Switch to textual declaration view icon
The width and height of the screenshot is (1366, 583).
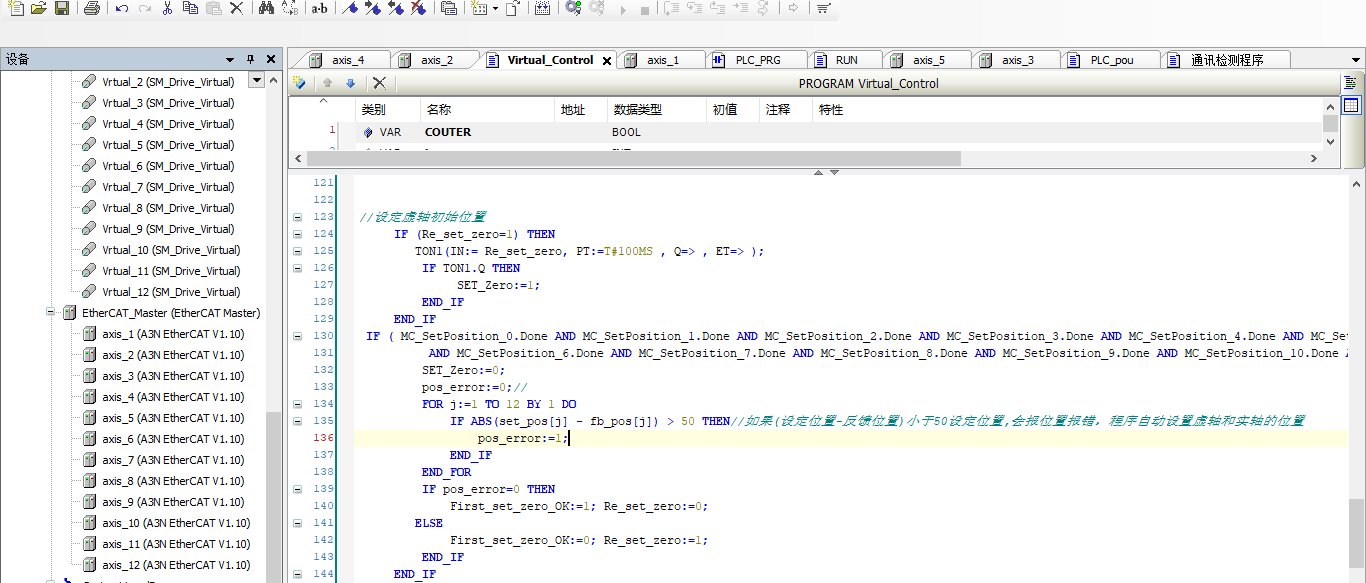(x=1351, y=82)
